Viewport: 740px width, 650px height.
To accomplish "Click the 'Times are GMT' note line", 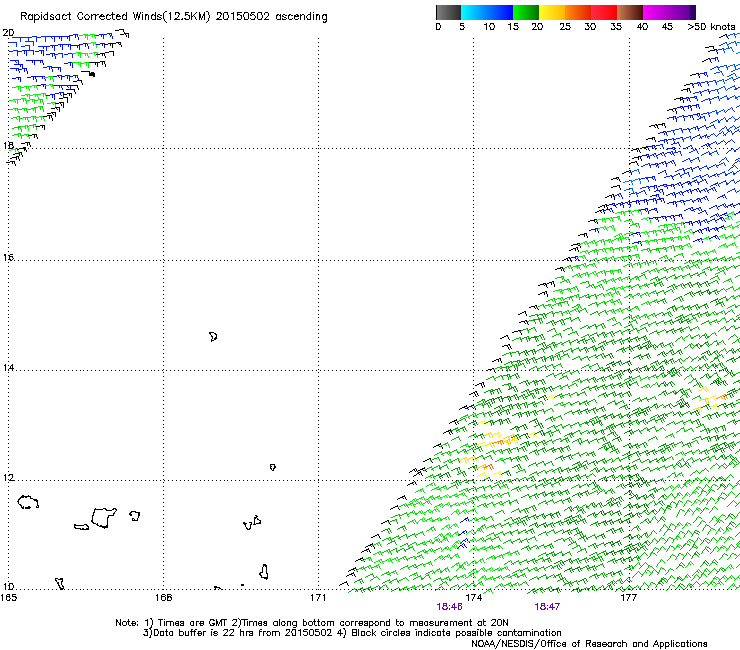I will click(312, 623).
